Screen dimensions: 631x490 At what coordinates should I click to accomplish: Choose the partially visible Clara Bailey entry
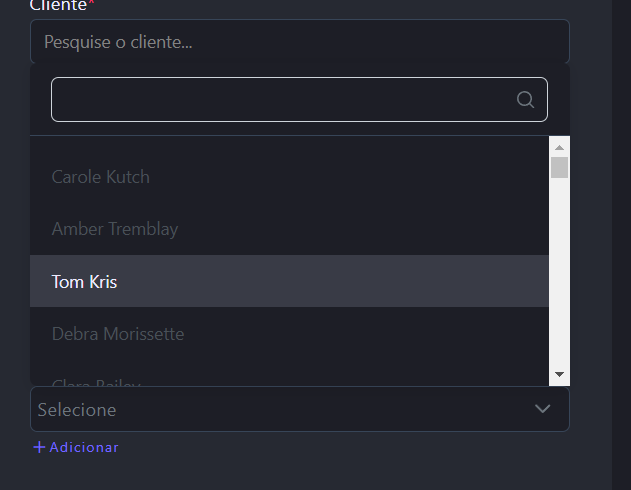pos(96,382)
